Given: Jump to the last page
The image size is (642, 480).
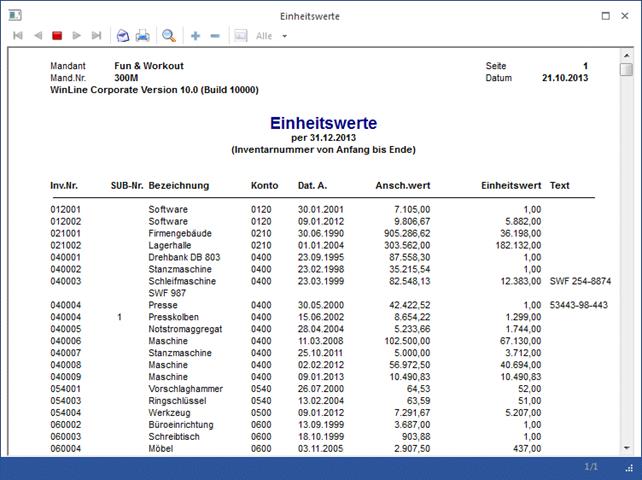Looking at the screenshot, I should (x=97, y=36).
